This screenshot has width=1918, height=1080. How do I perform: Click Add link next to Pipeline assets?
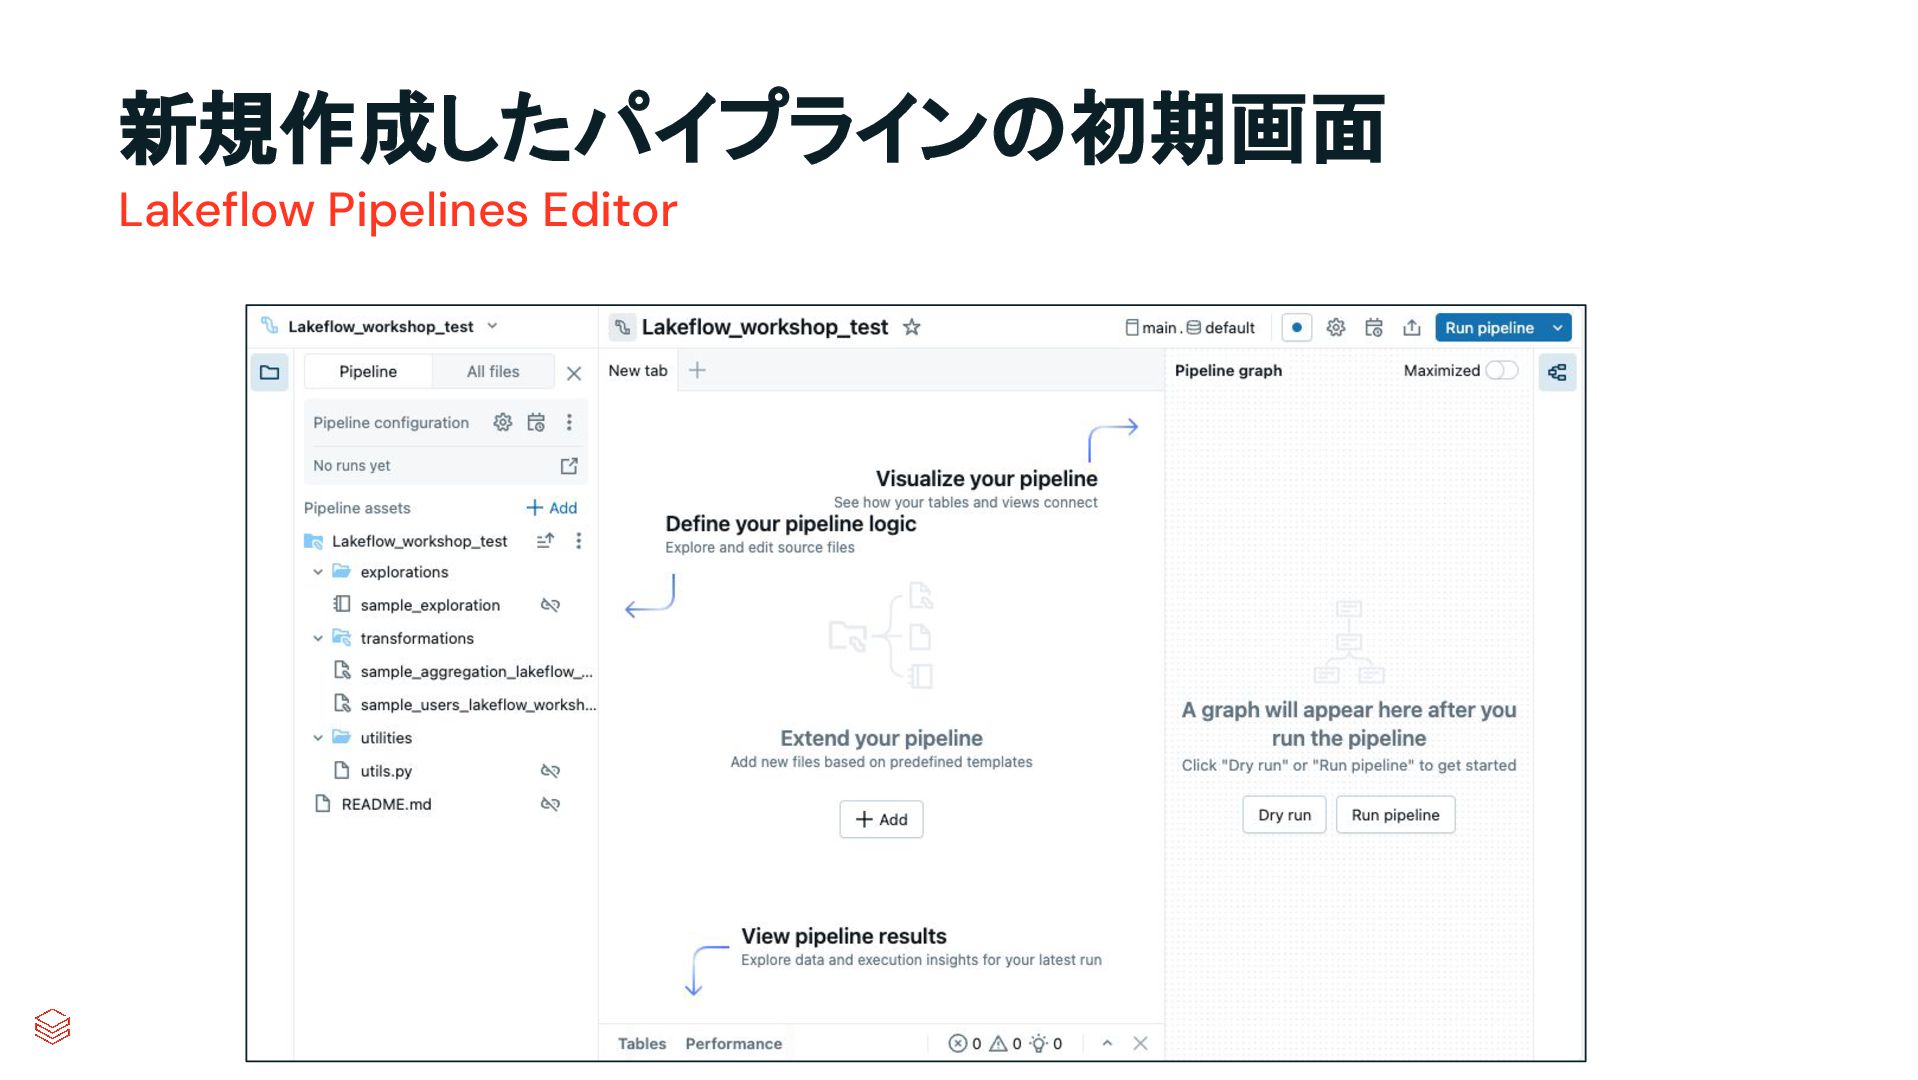[x=552, y=508]
